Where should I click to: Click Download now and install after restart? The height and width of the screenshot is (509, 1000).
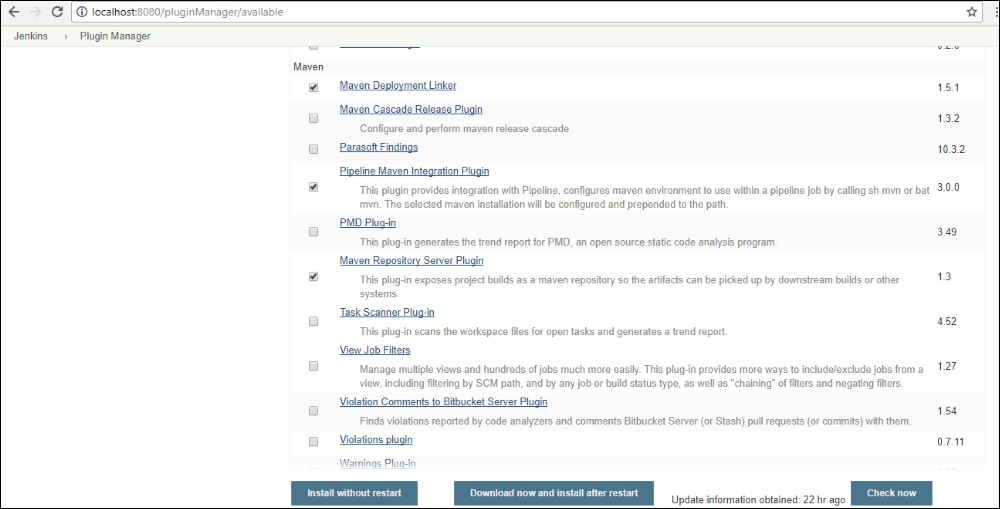coord(554,493)
